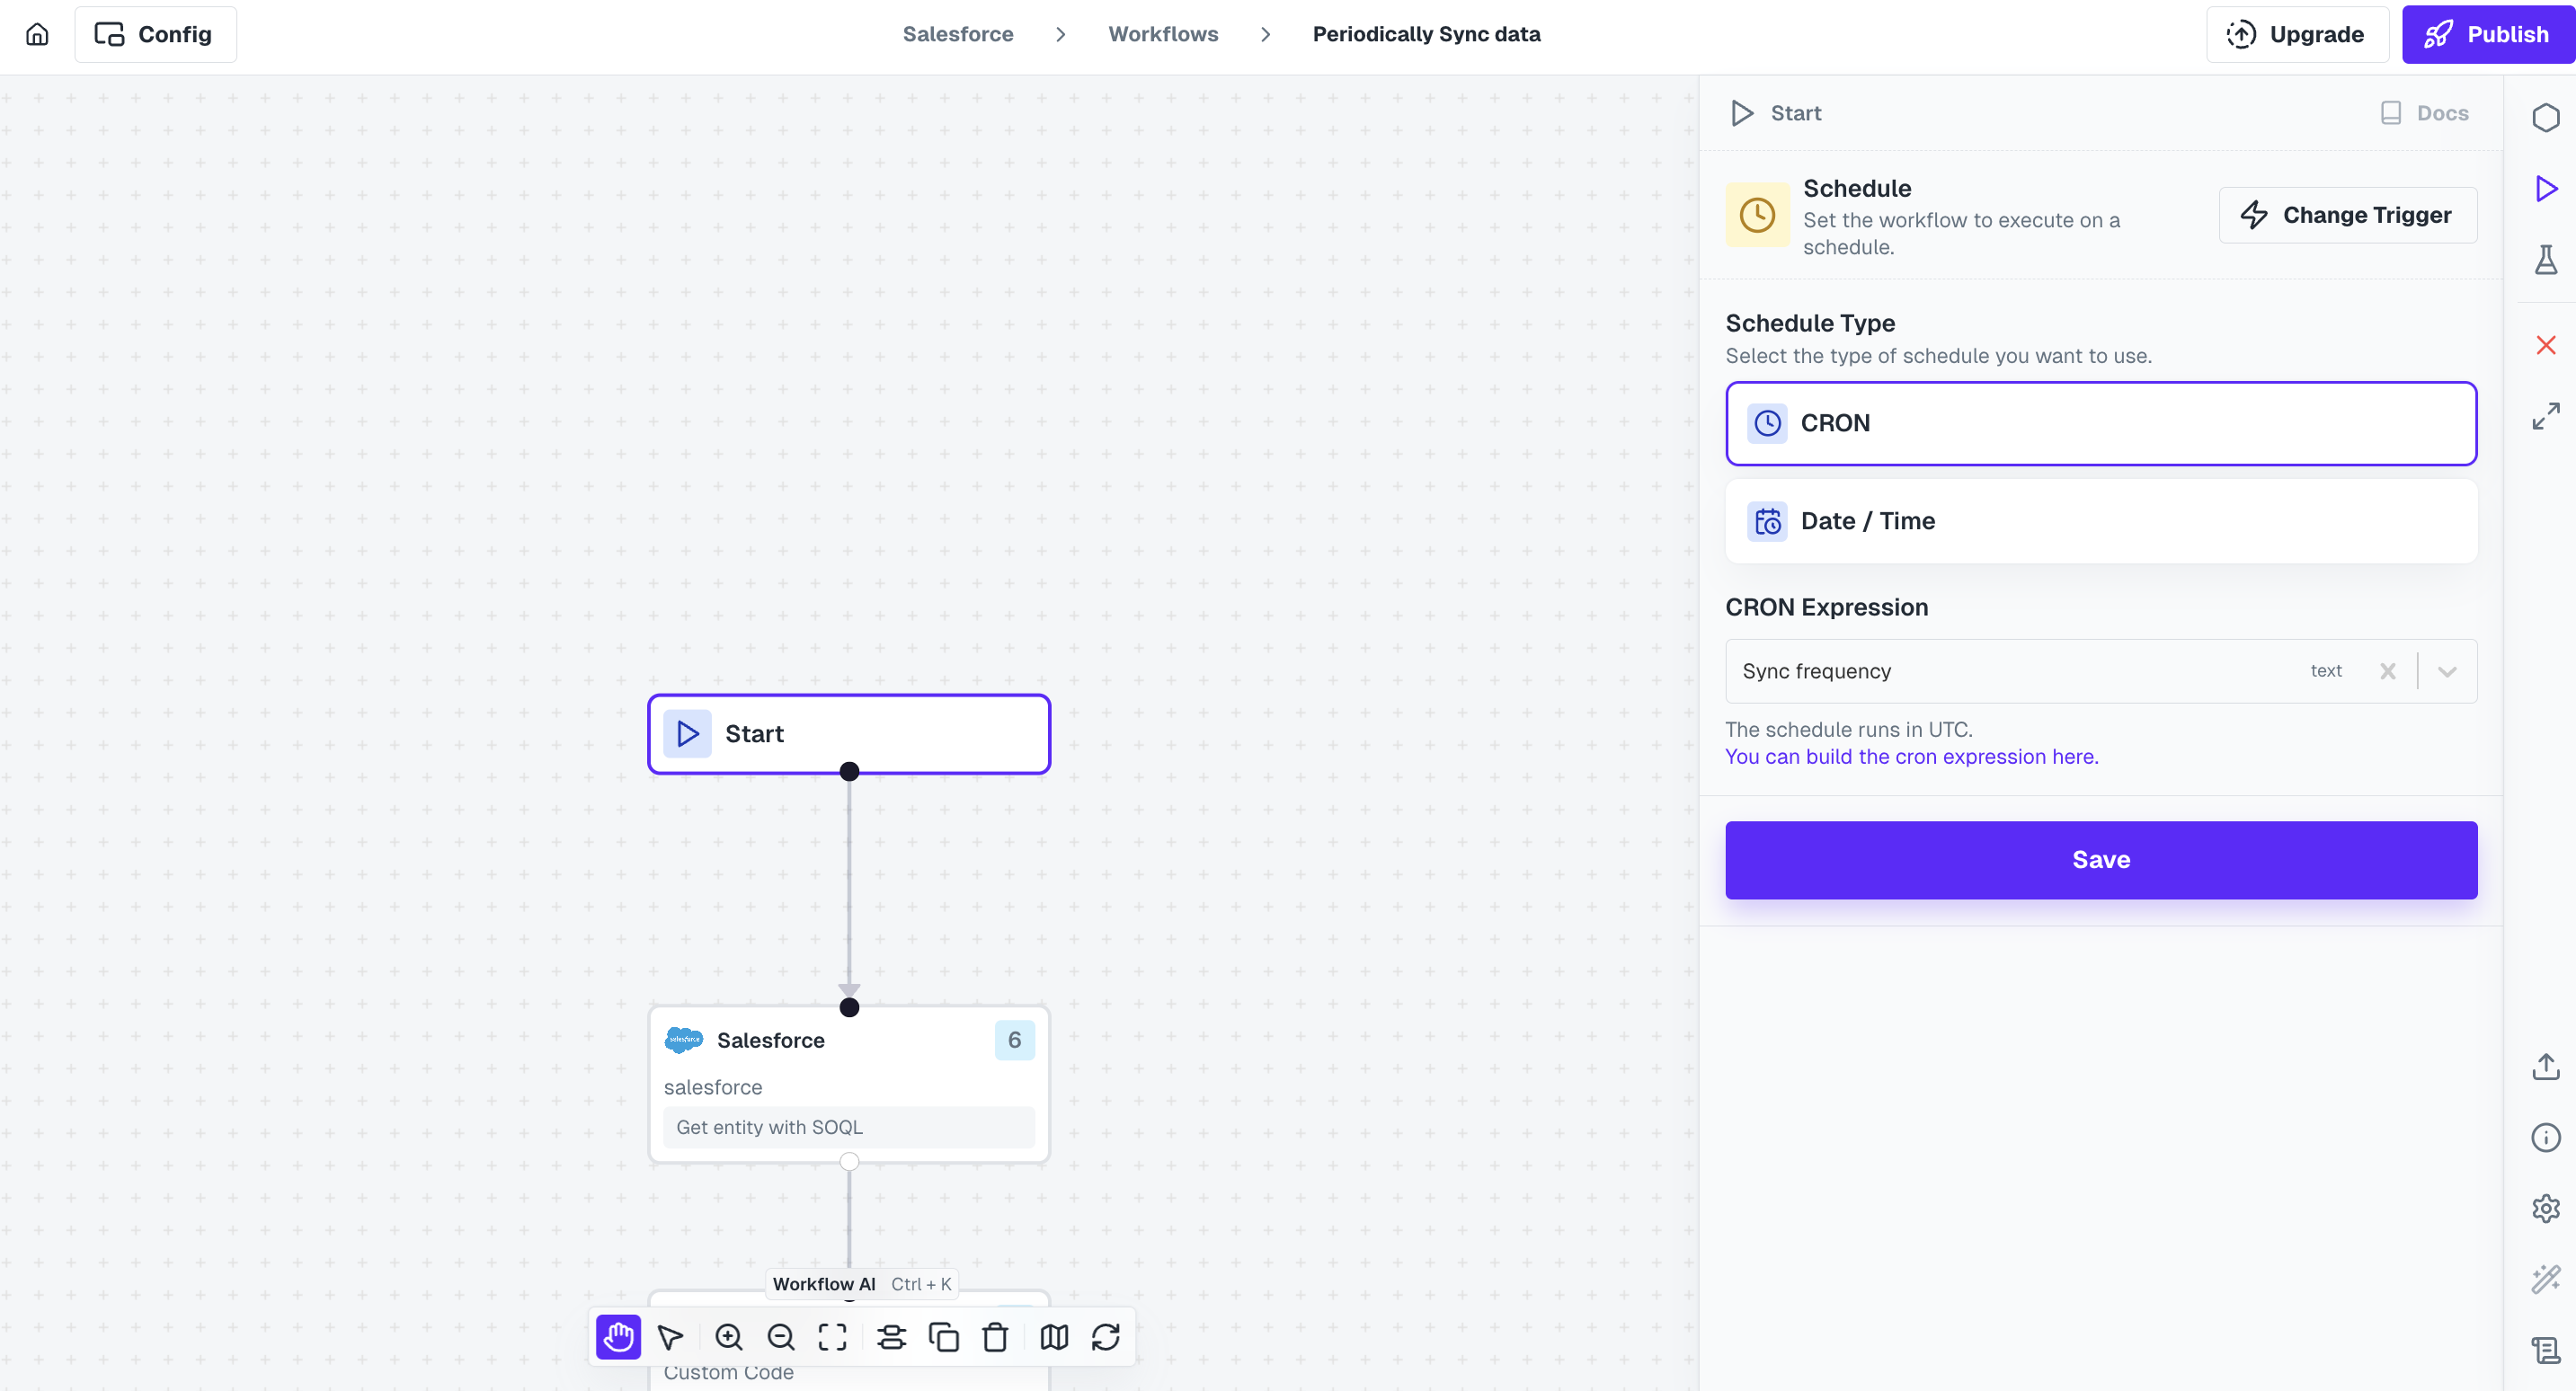
Task: Click the Change Trigger button
Action: 2347,215
